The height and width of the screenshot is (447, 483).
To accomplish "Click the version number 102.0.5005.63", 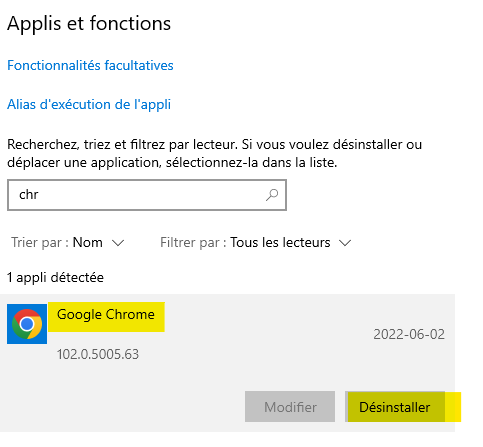I will click(x=98, y=354).
